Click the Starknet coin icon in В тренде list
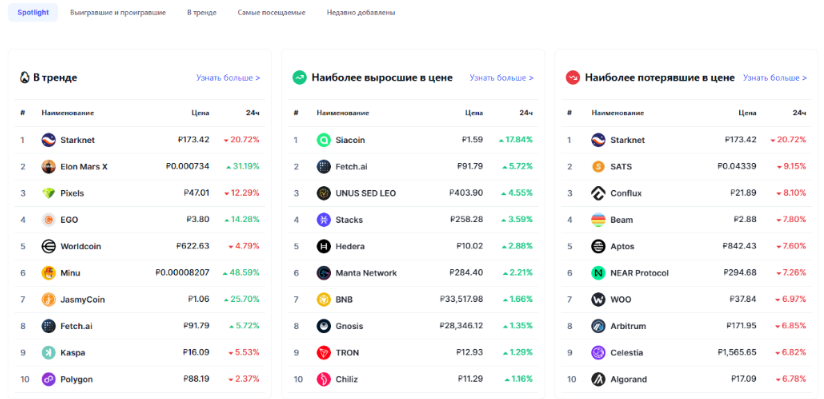The image size is (824, 399). (48, 140)
